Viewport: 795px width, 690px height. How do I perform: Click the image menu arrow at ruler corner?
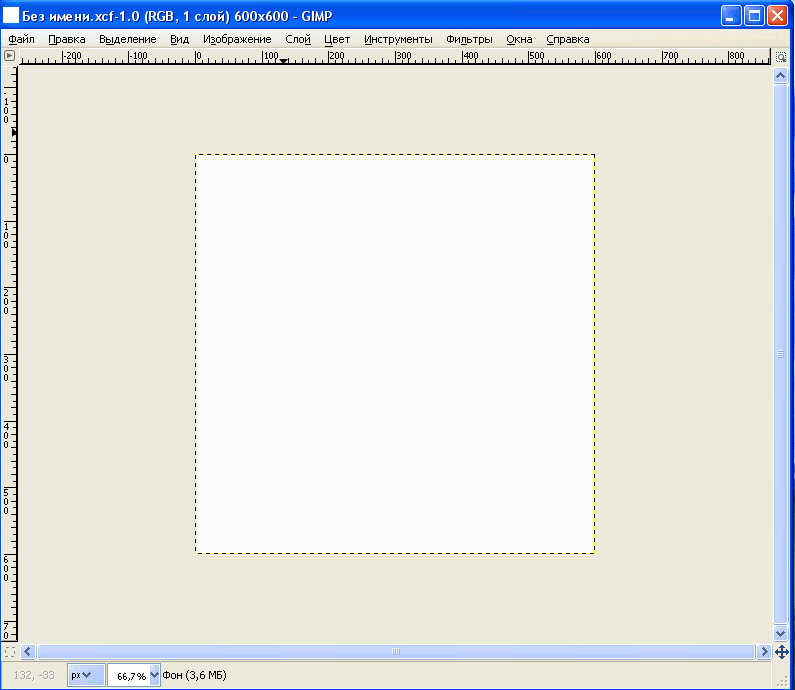coord(9,56)
